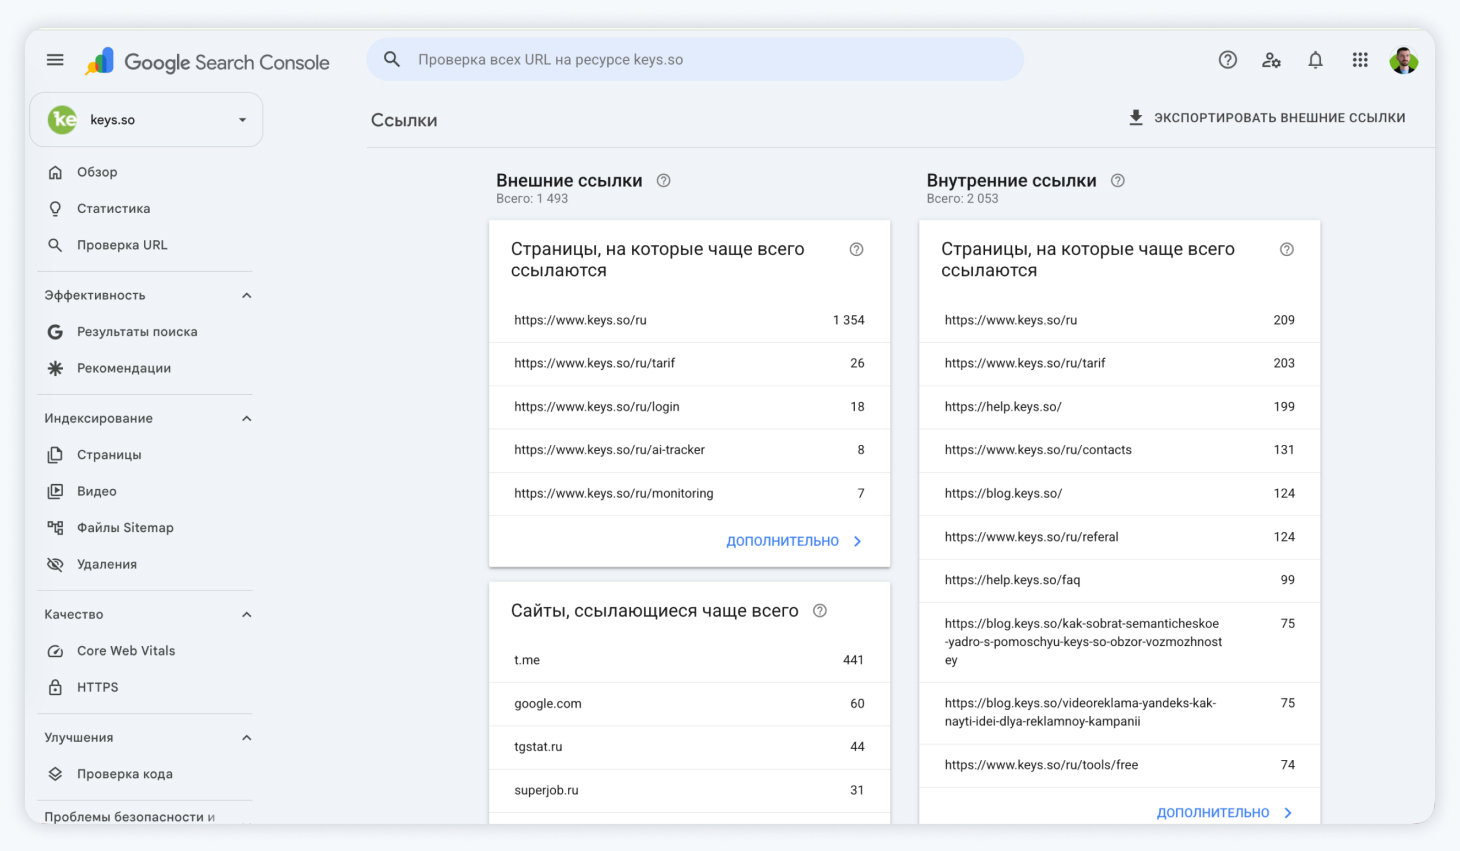Show help in external top linked pages card
1460x851 pixels.
[857, 250]
